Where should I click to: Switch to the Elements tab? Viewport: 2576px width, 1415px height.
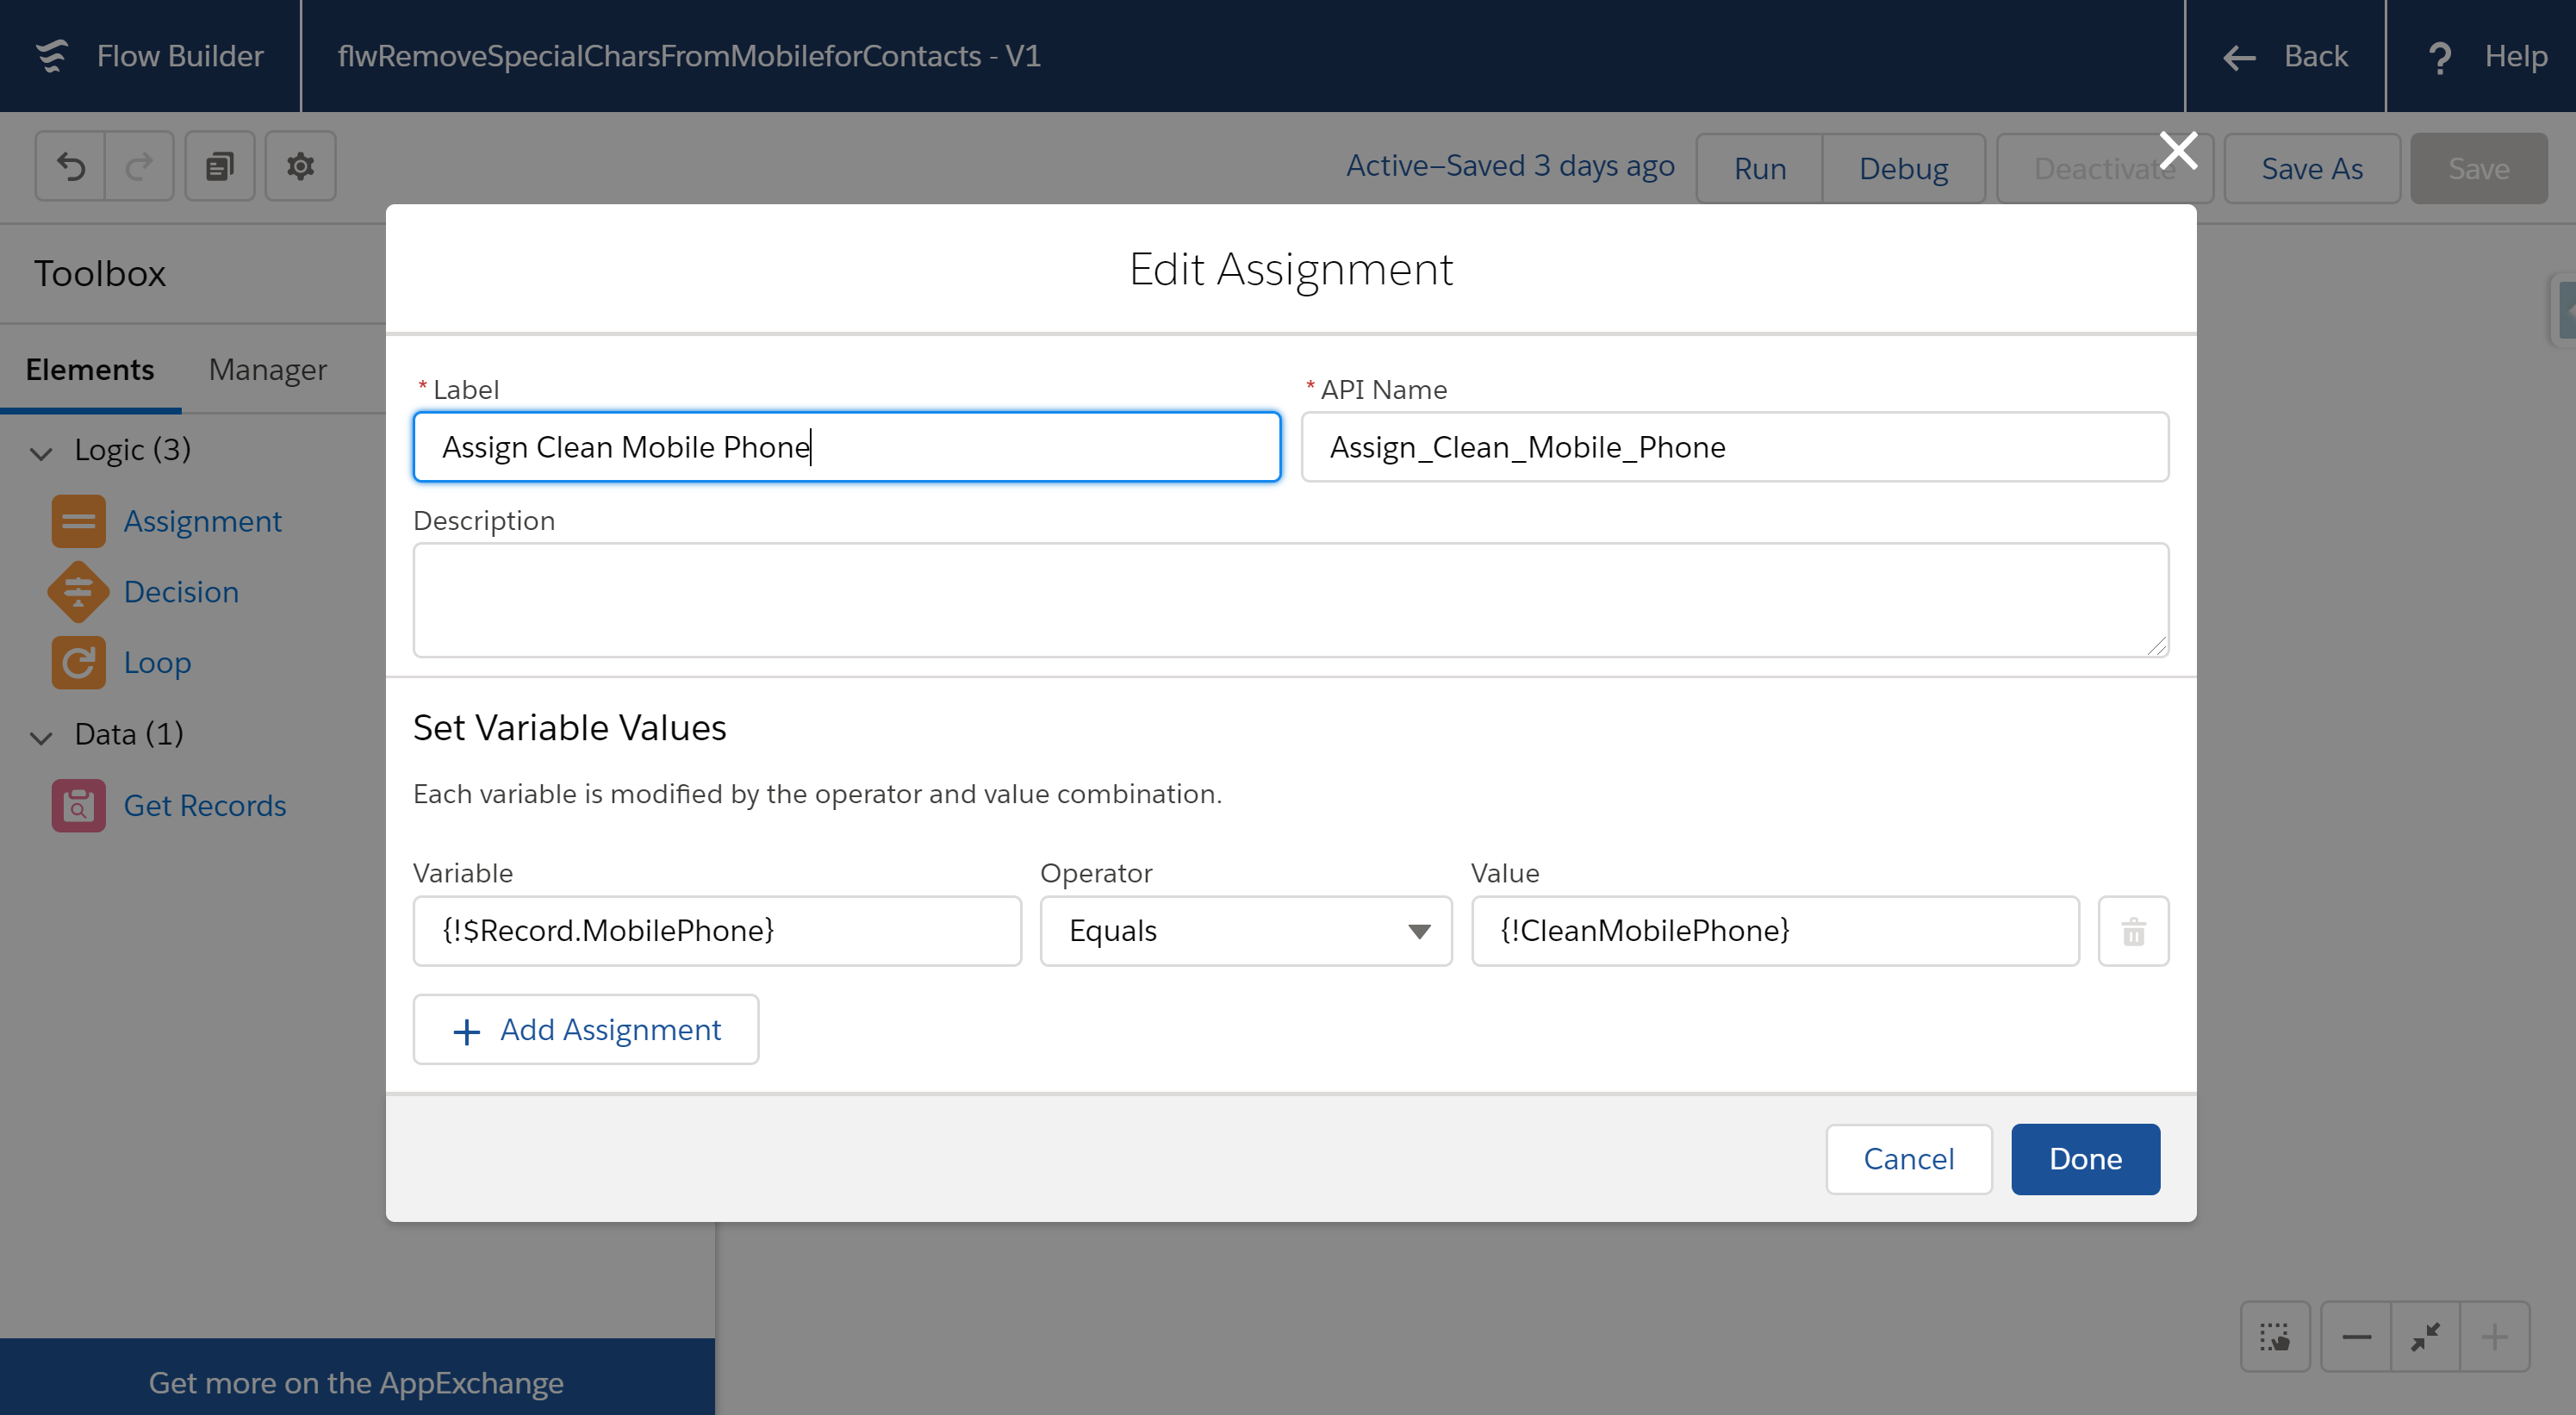tap(89, 370)
